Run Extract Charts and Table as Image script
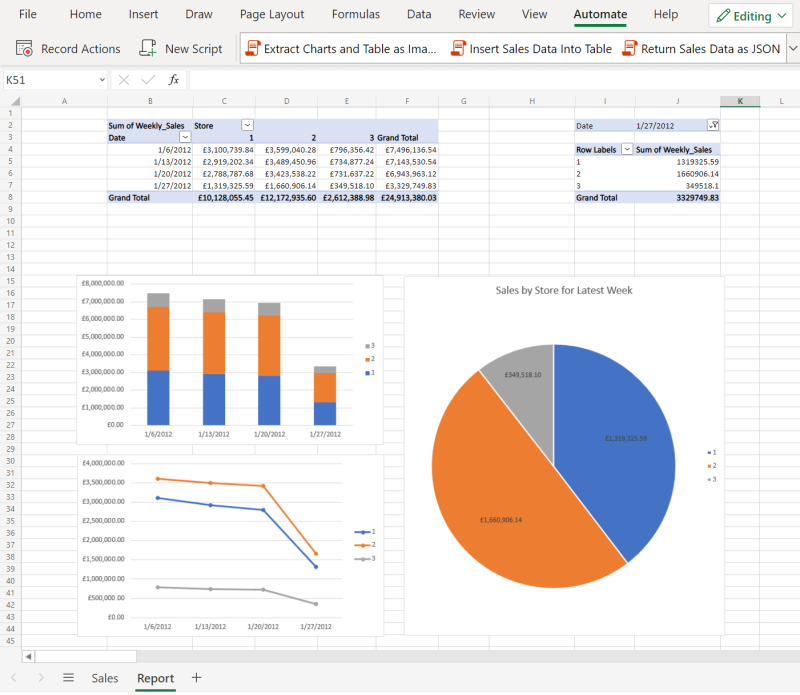Viewport: 800px width, 695px height. pyautogui.click(x=341, y=49)
